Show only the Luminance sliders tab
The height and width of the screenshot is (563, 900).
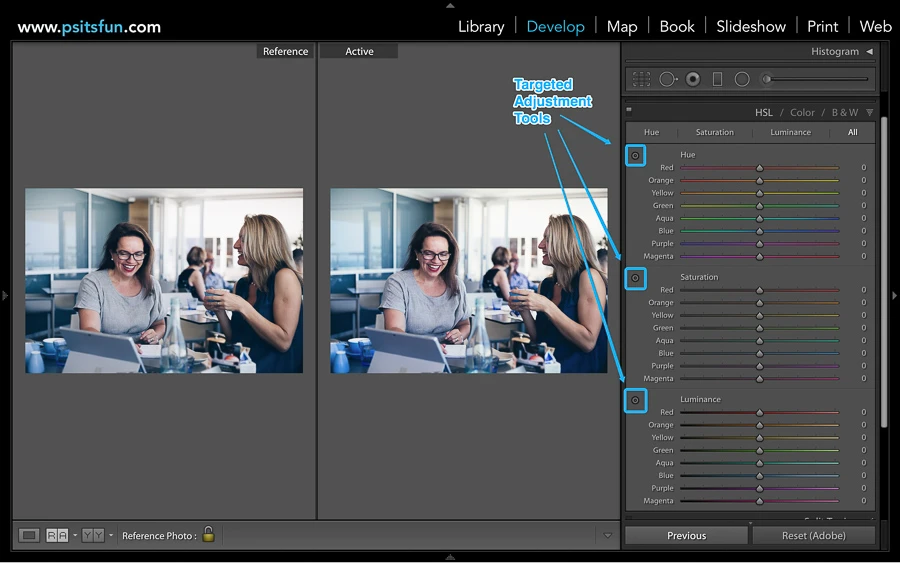click(x=790, y=132)
